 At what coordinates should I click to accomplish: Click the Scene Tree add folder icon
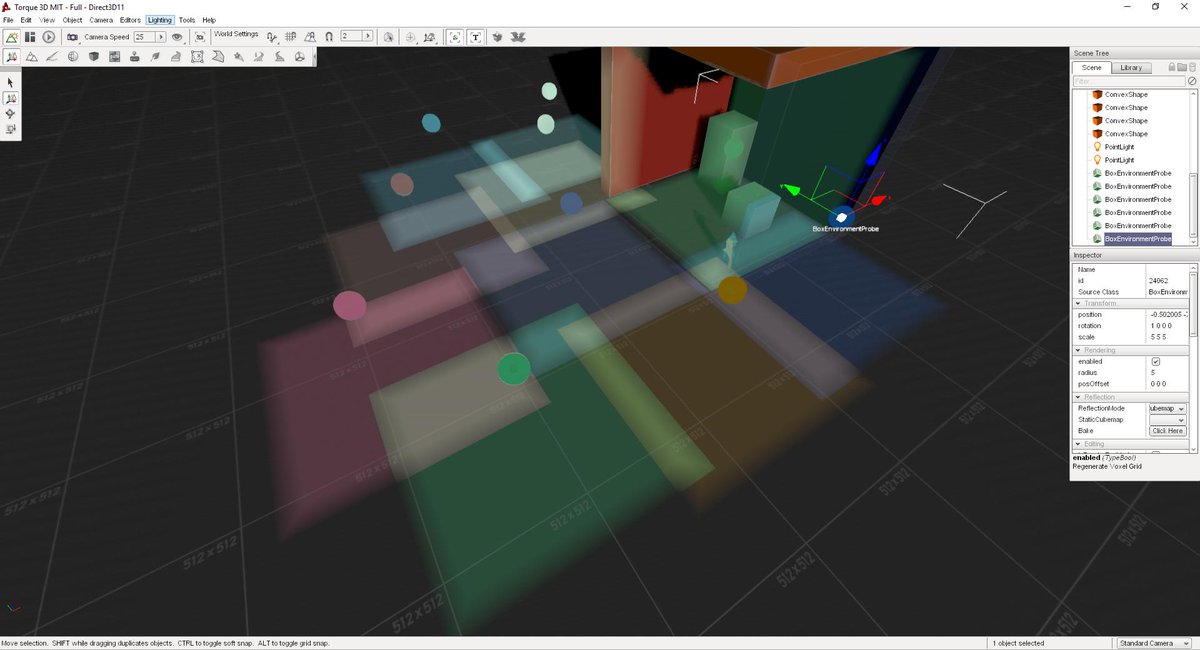[1182, 67]
